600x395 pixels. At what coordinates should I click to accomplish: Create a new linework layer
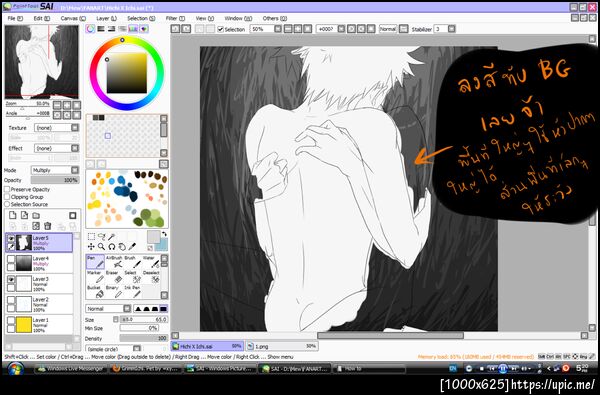(x=24, y=215)
